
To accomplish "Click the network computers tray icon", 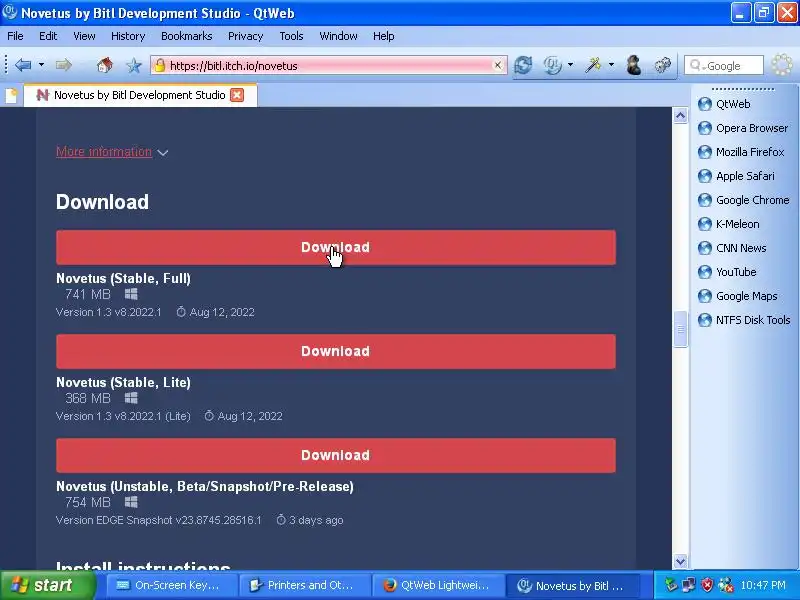I will [689, 585].
